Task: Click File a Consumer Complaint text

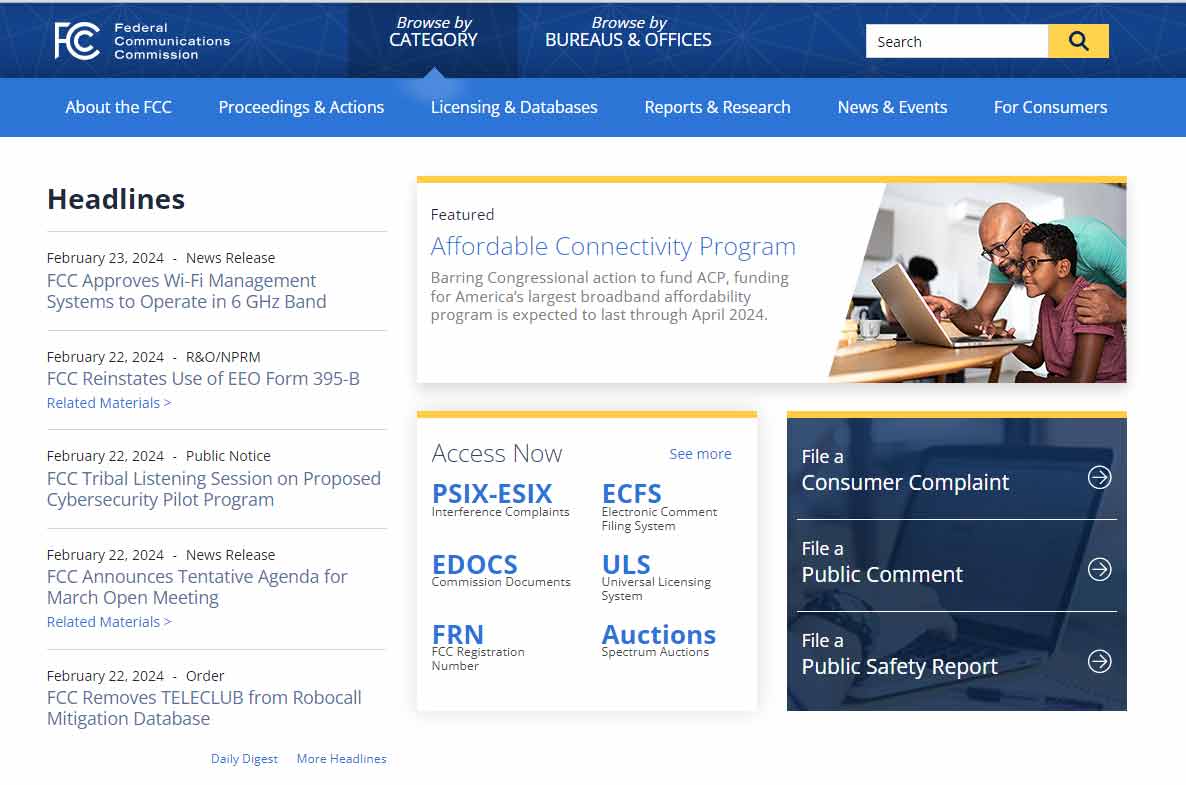Action: point(905,470)
